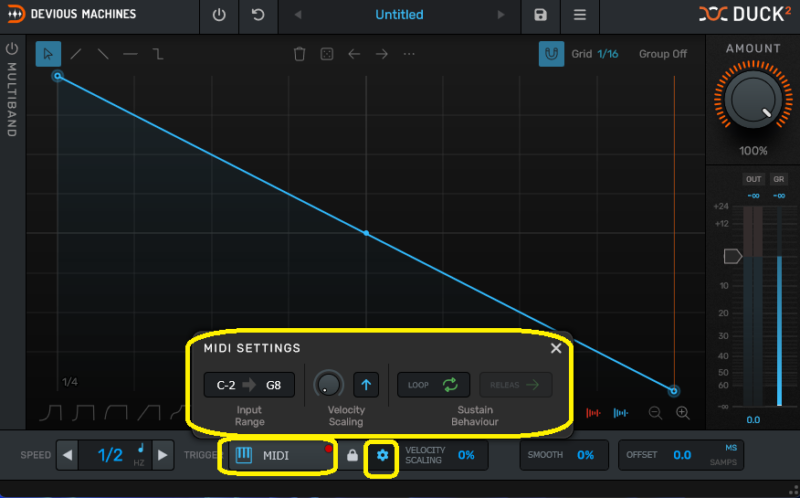Click the undo arrow icon
The image size is (800, 498).
coord(259,15)
